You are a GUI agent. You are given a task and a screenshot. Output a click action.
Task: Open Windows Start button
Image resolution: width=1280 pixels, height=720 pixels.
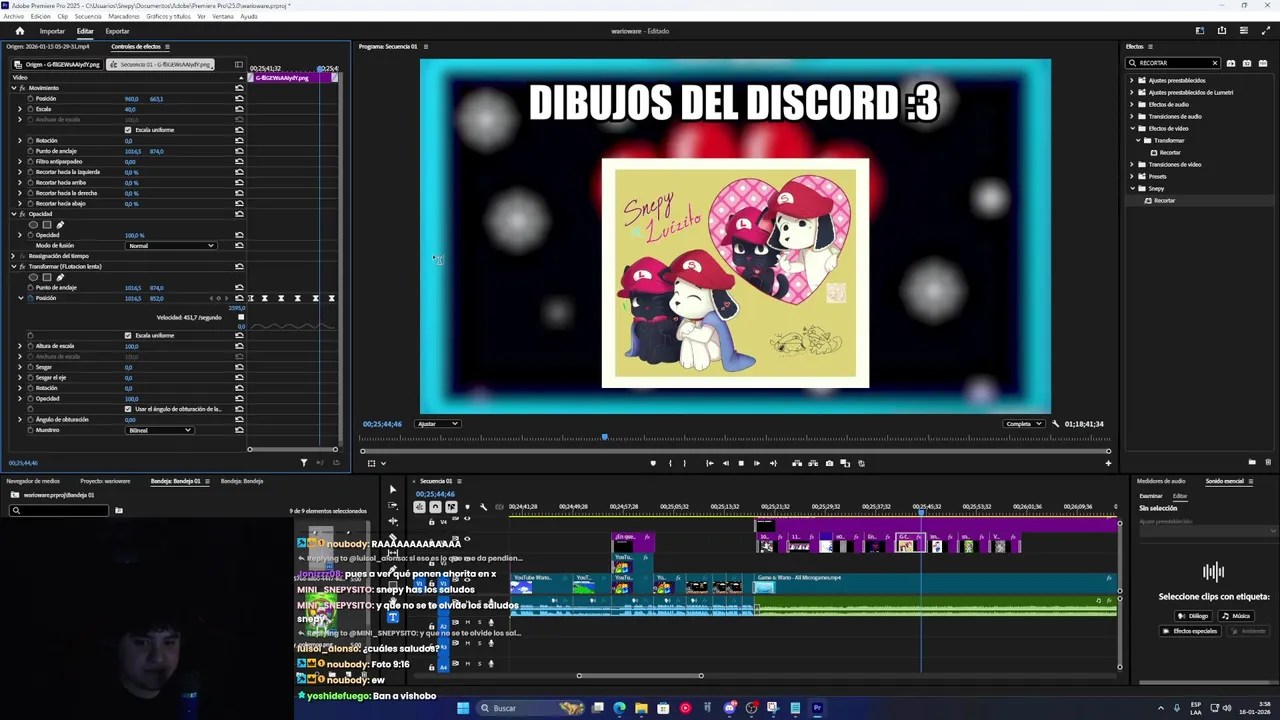tap(462, 708)
